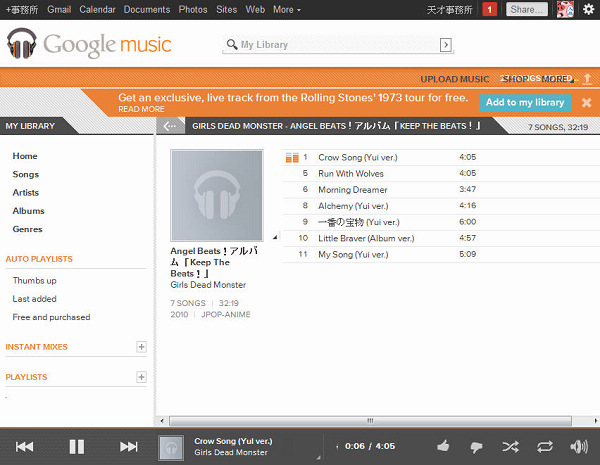The image size is (600, 465).
Task: Open the volume control speaker icon
Action: click(x=579, y=446)
